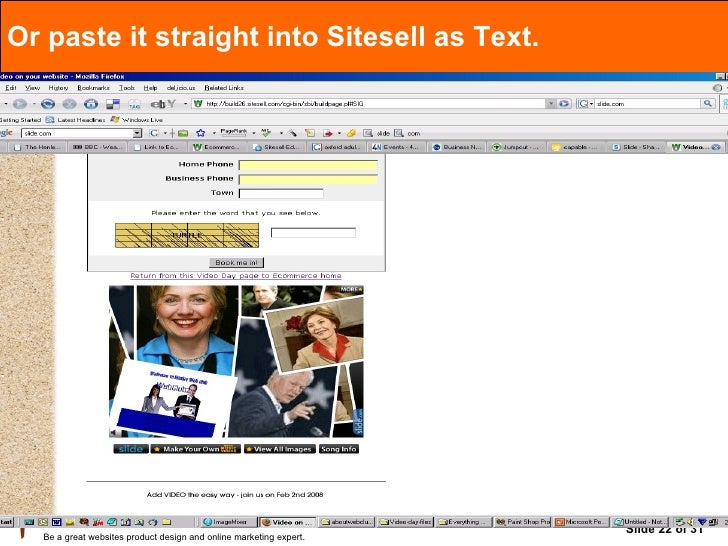This screenshot has width=728, height=546.
Task: Click the Google toolbar PageRank indicator
Action: pos(233,132)
